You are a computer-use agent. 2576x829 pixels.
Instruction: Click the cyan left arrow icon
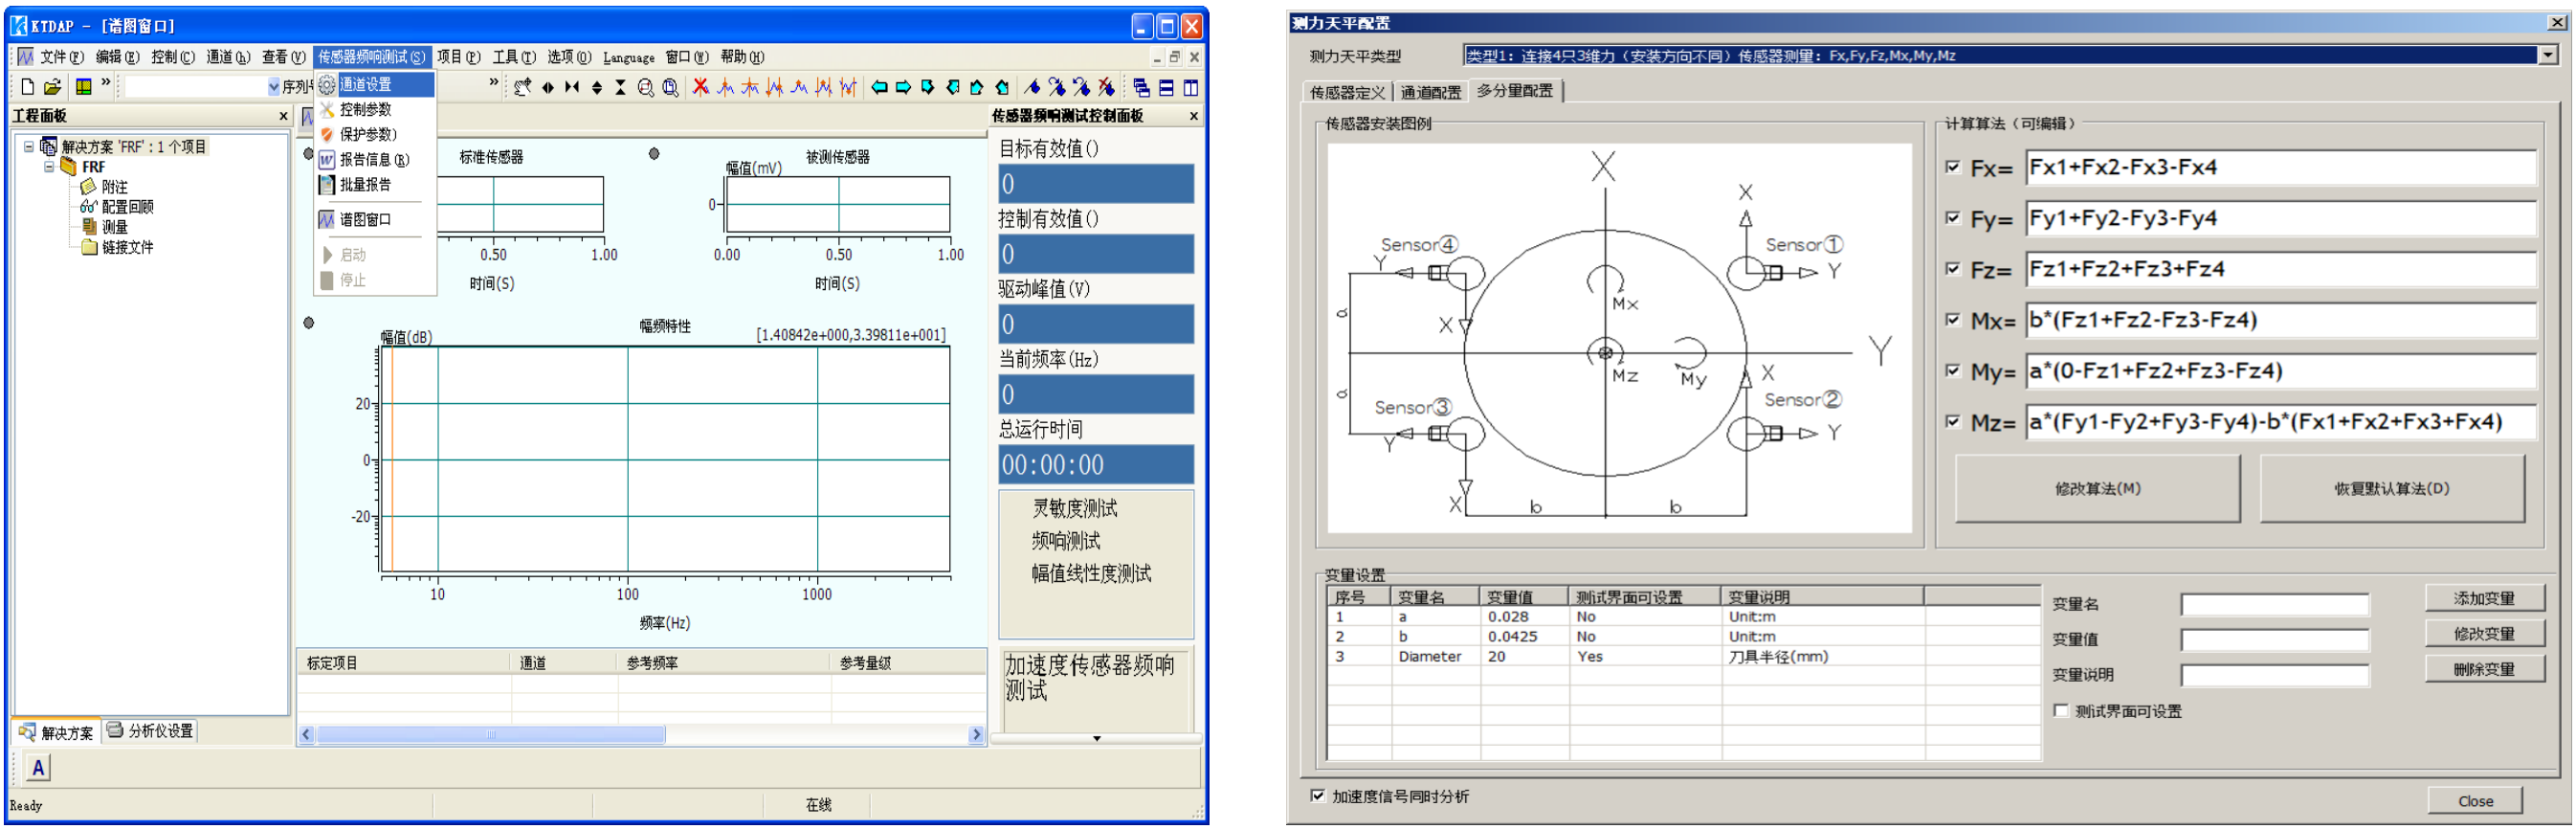click(x=879, y=88)
